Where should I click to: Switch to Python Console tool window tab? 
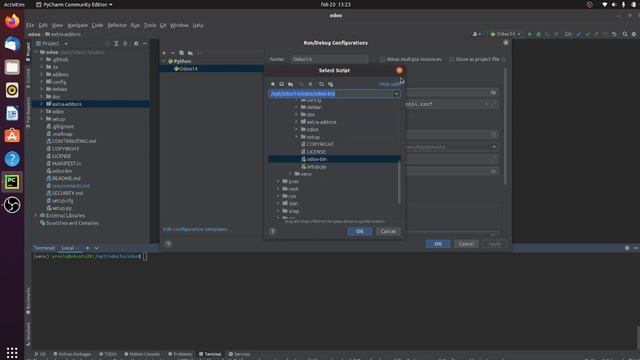pos(142,354)
